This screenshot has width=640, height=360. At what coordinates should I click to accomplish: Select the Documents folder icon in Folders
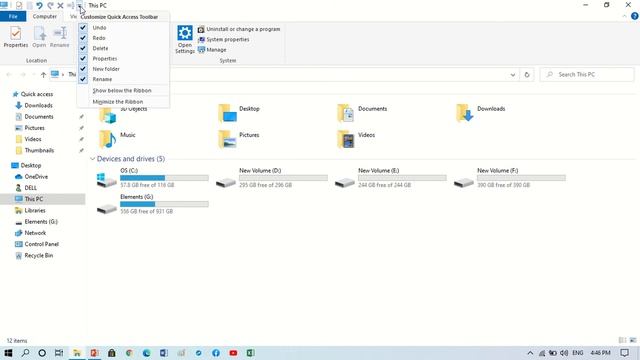point(346,113)
